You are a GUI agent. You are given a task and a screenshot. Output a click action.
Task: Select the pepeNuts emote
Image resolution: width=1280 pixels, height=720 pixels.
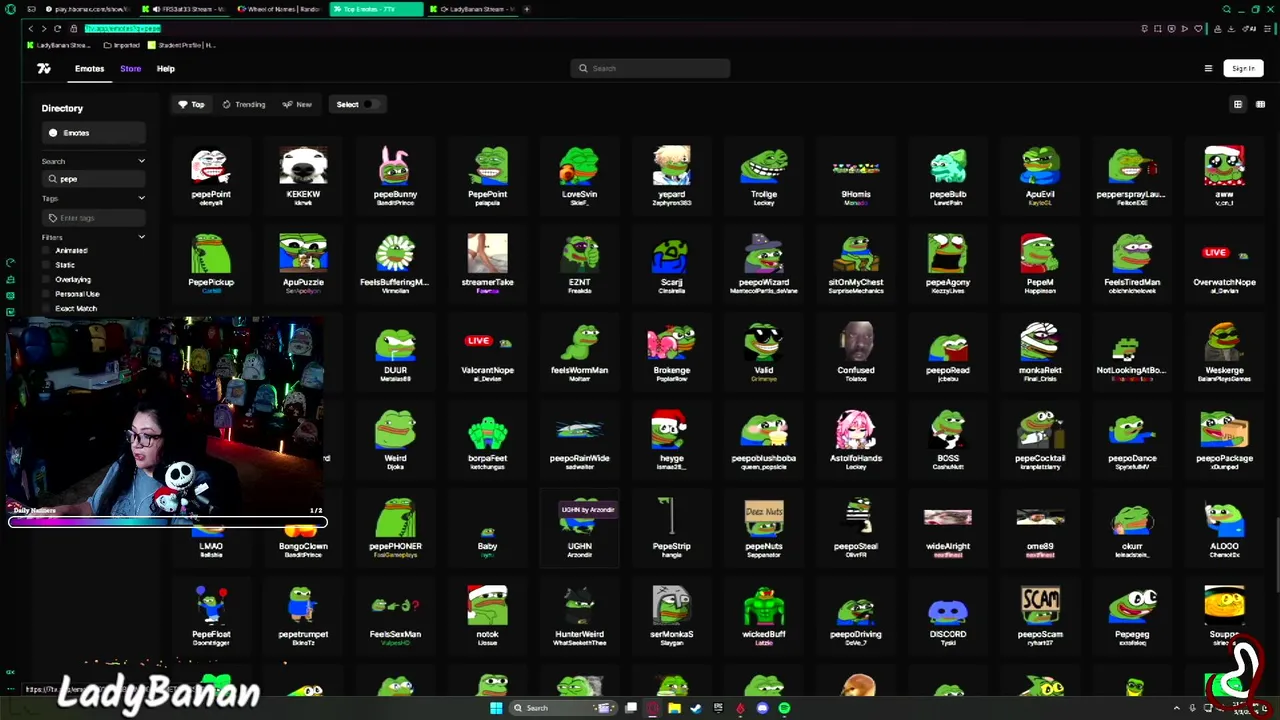(764, 528)
